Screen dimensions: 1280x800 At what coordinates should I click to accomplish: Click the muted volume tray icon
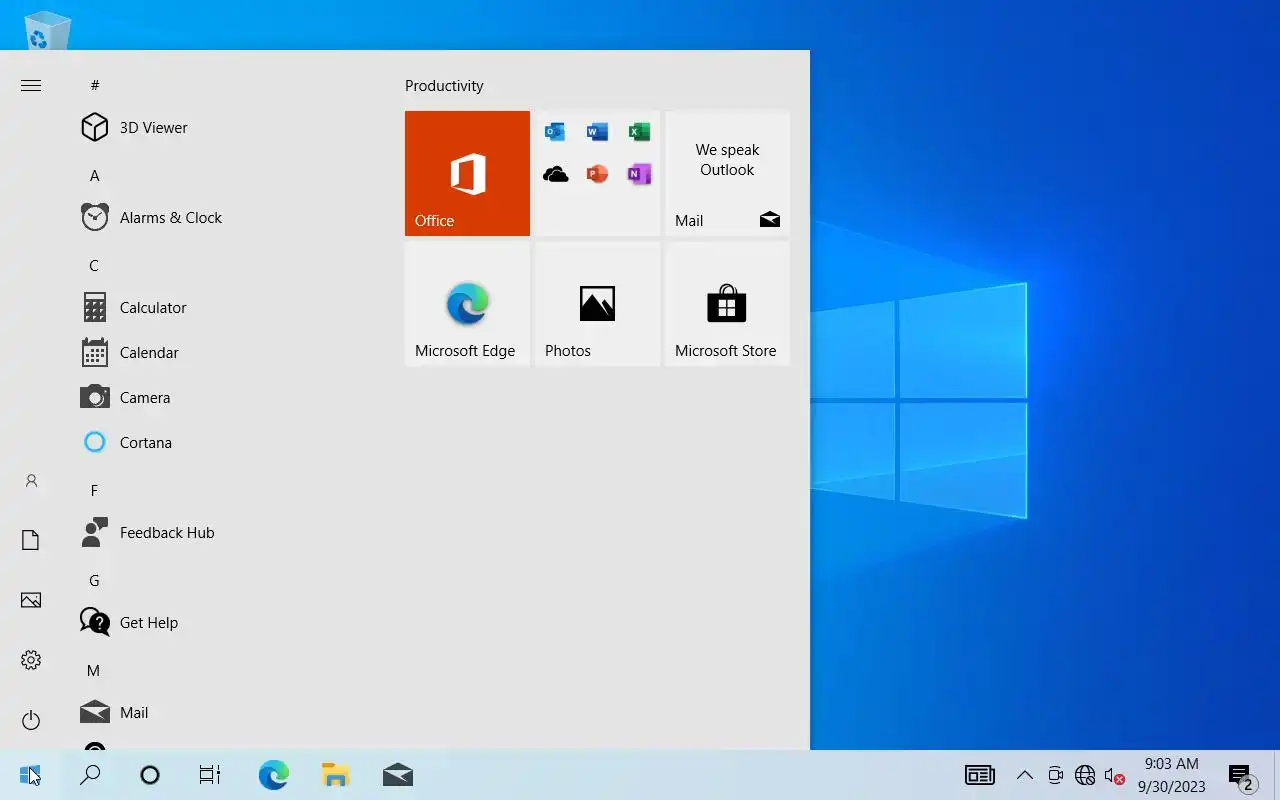(1115, 775)
